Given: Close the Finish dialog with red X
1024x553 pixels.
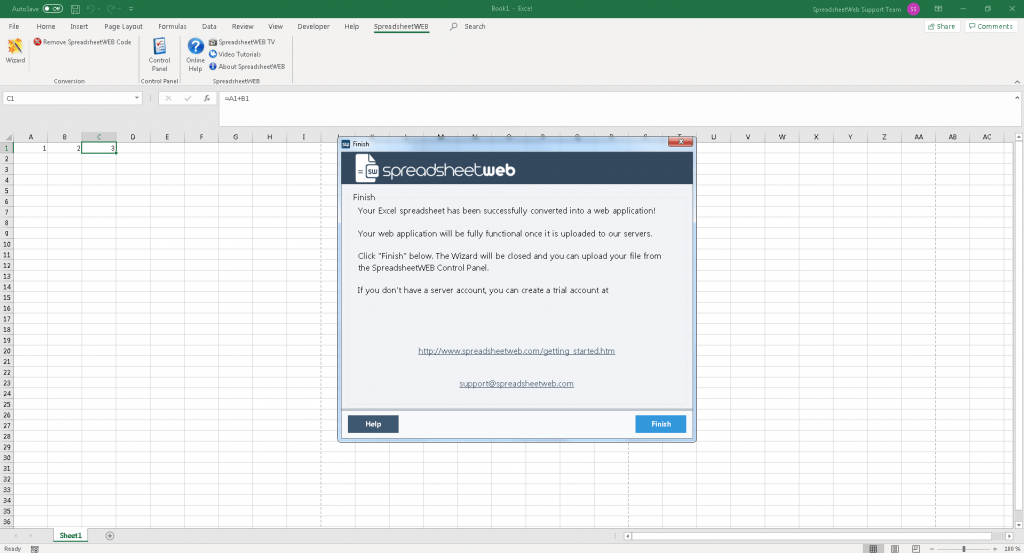Looking at the screenshot, I should click(680, 142).
